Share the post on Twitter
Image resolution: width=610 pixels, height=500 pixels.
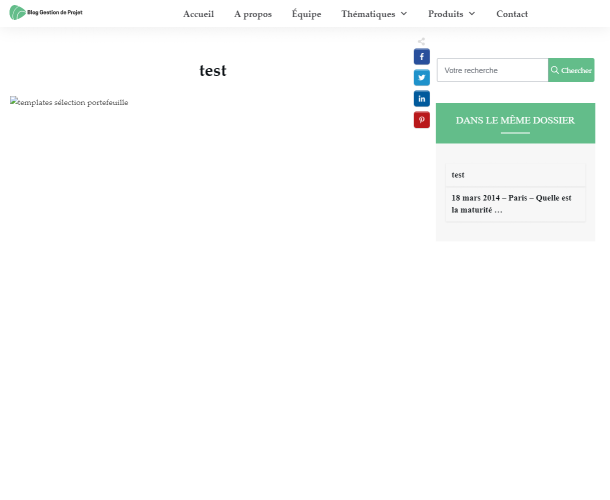(422, 78)
